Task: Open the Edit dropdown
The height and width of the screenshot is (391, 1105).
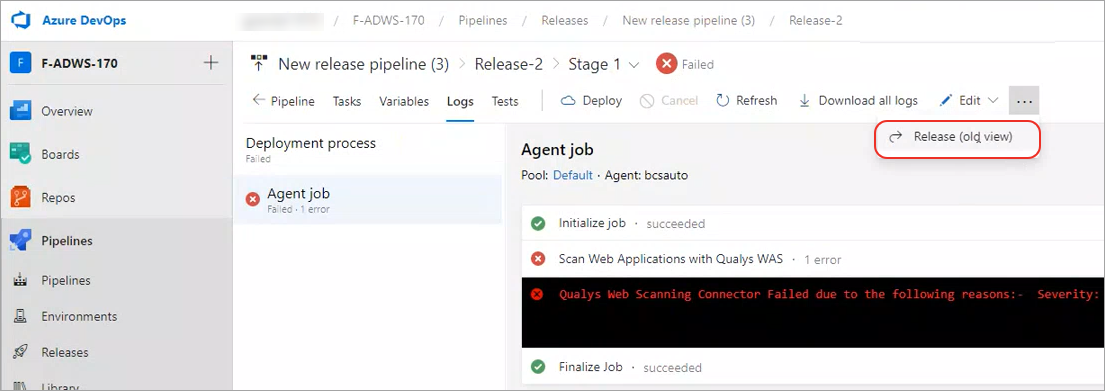Action: pyautogui.click(x=969, y=101)
